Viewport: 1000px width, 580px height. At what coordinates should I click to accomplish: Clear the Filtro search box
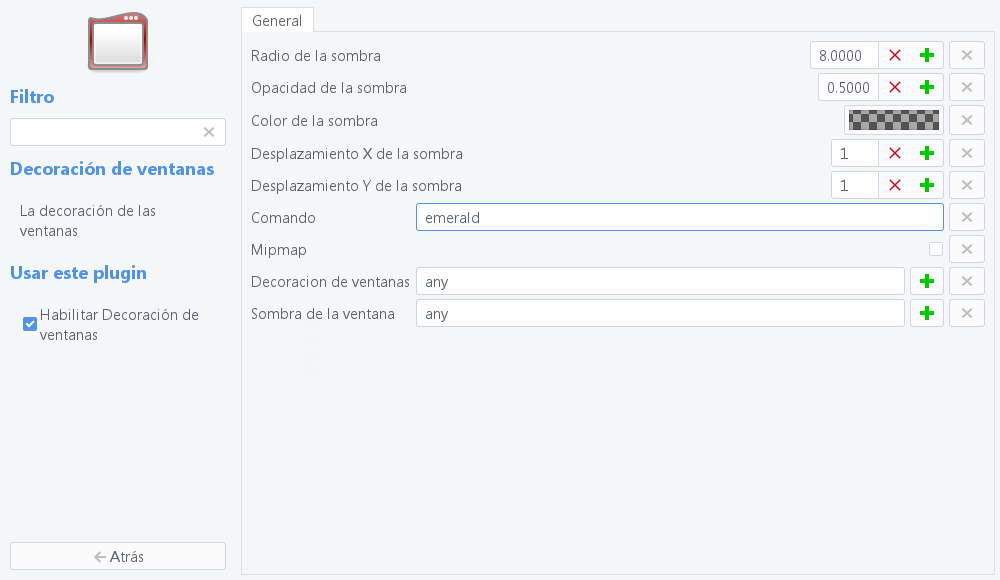tap(209, 132)
